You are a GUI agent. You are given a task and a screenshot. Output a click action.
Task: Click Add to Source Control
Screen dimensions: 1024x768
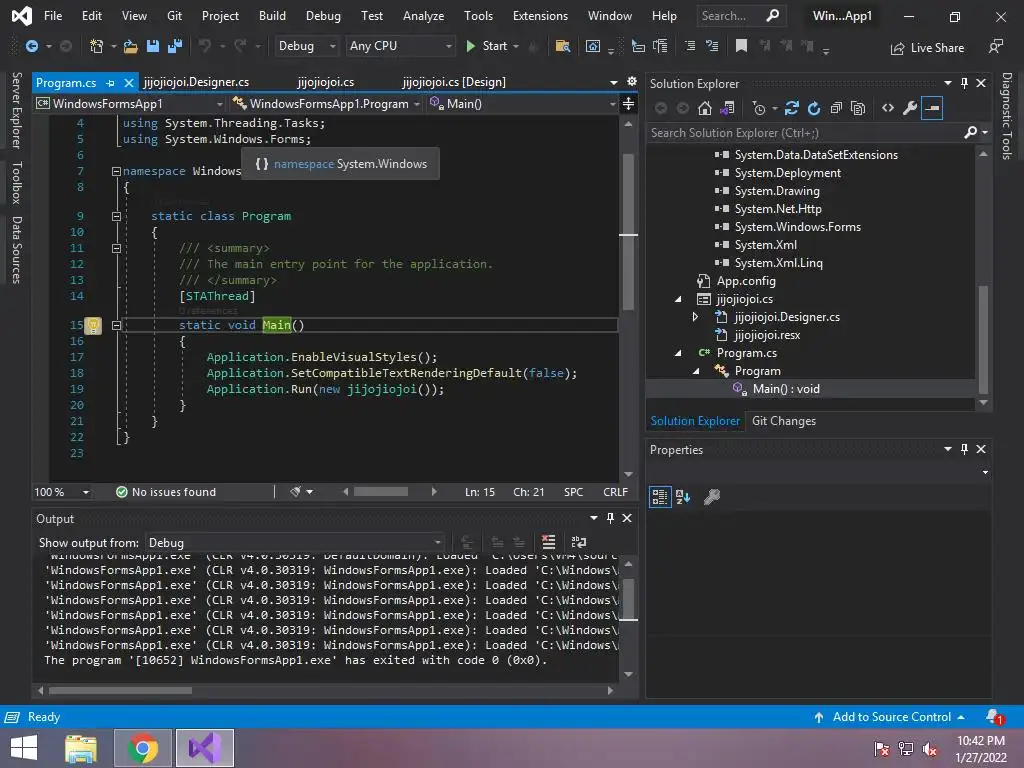click(891, 717)
